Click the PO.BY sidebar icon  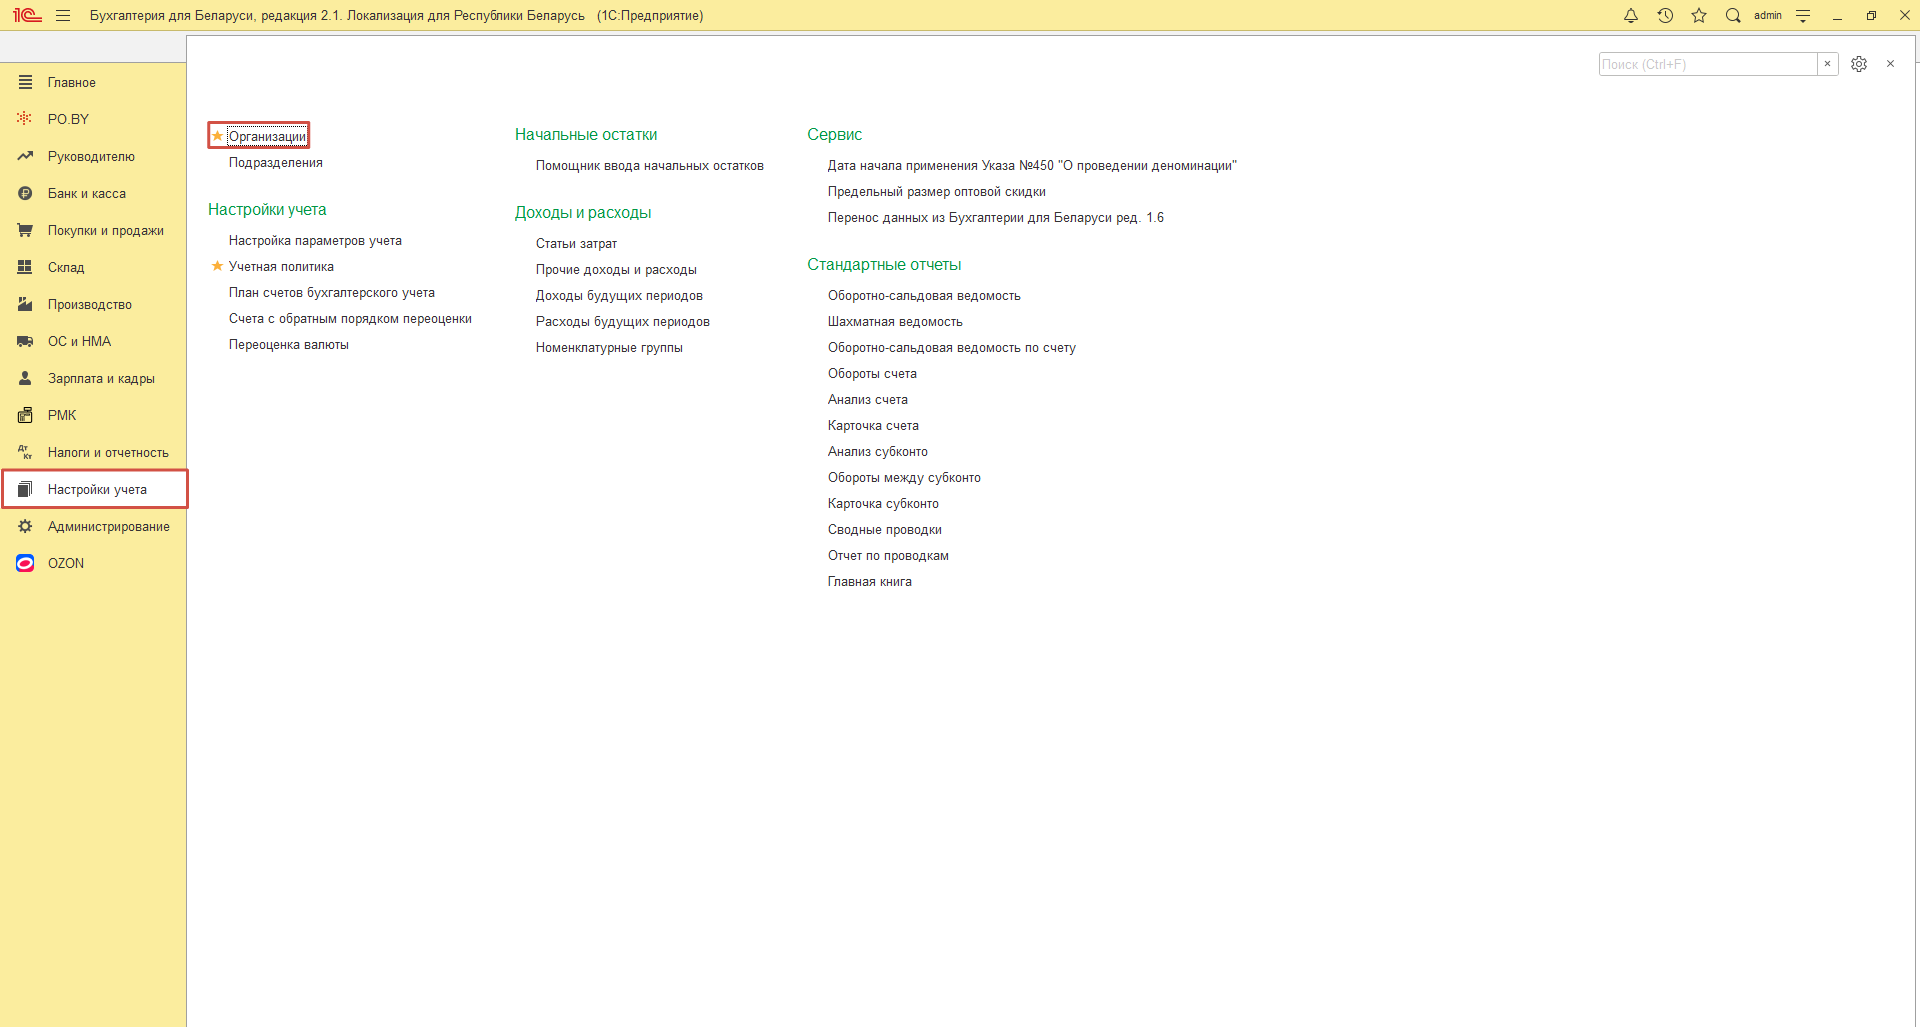point(25,119)
